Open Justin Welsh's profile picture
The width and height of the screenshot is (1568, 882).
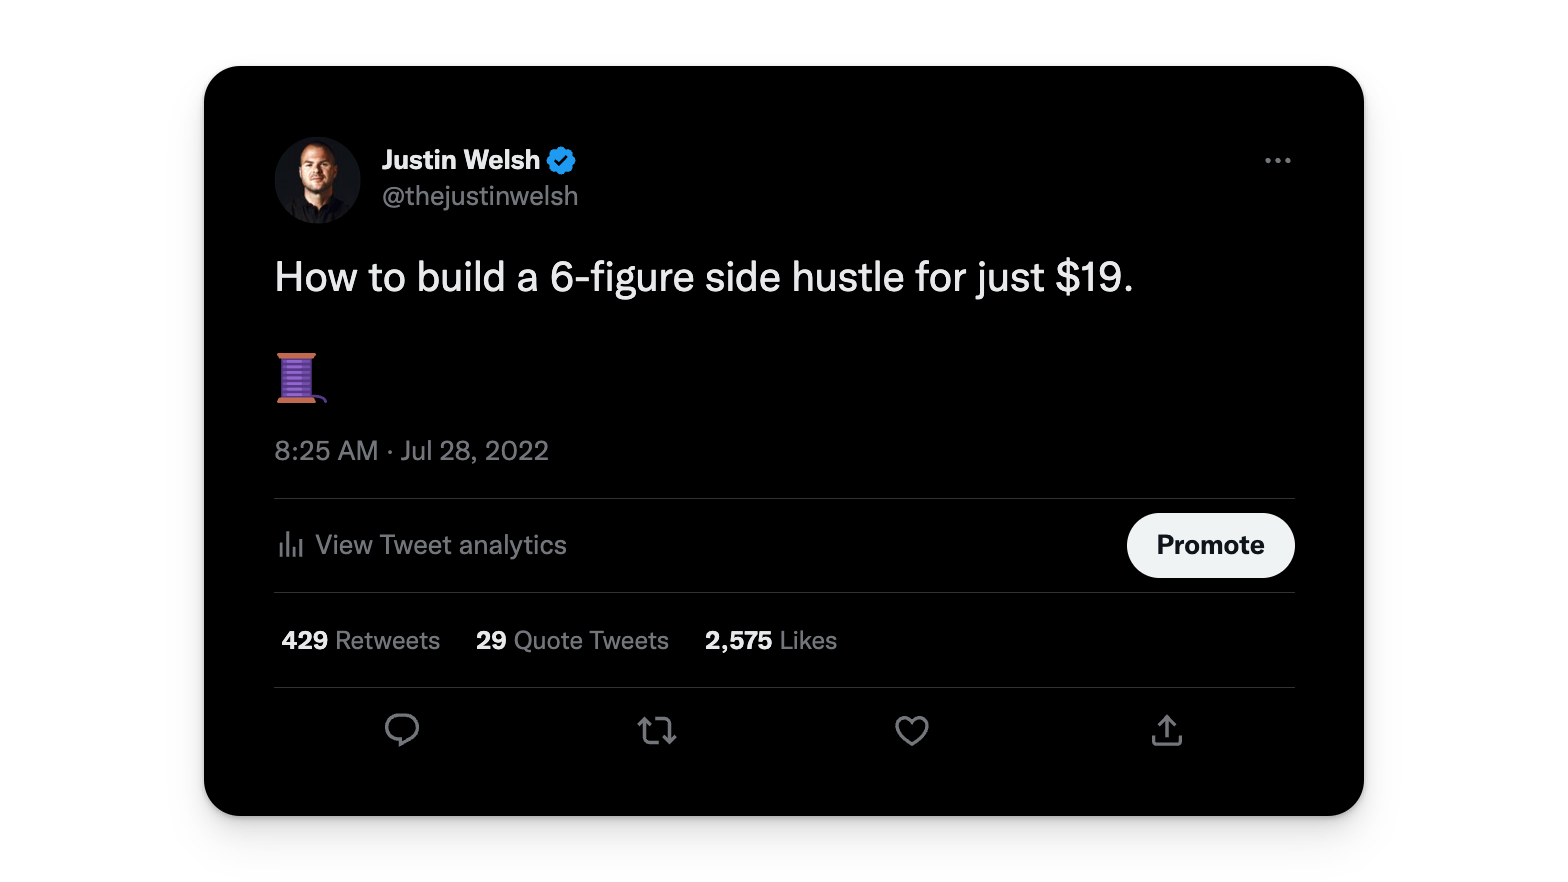pos(318,180)
